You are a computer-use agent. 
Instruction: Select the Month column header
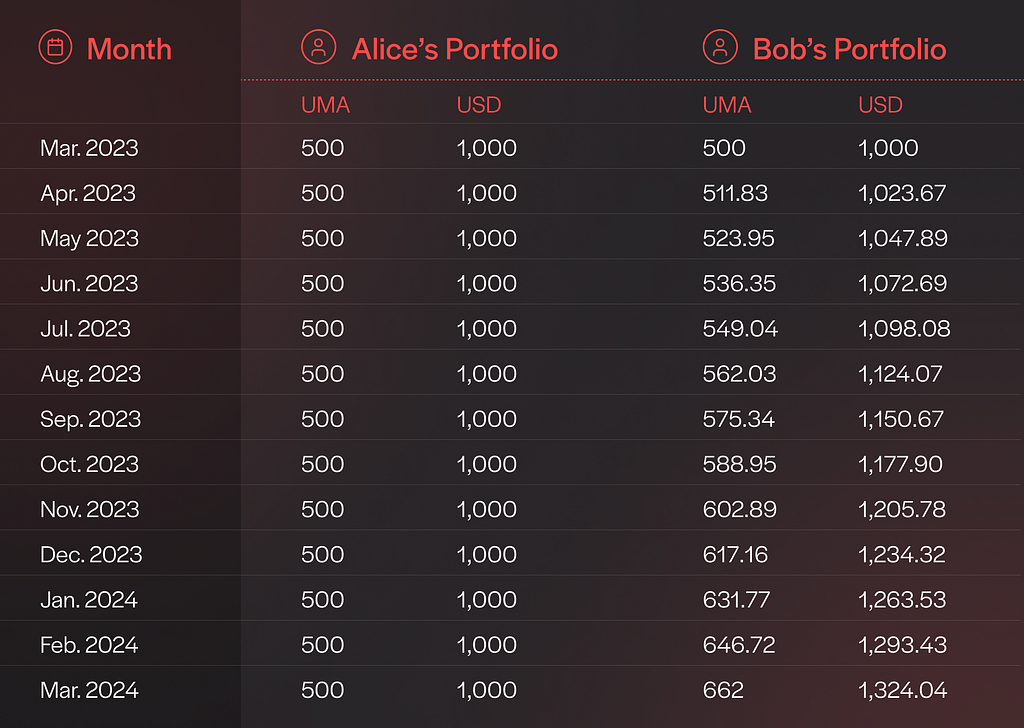coord(129,49)
